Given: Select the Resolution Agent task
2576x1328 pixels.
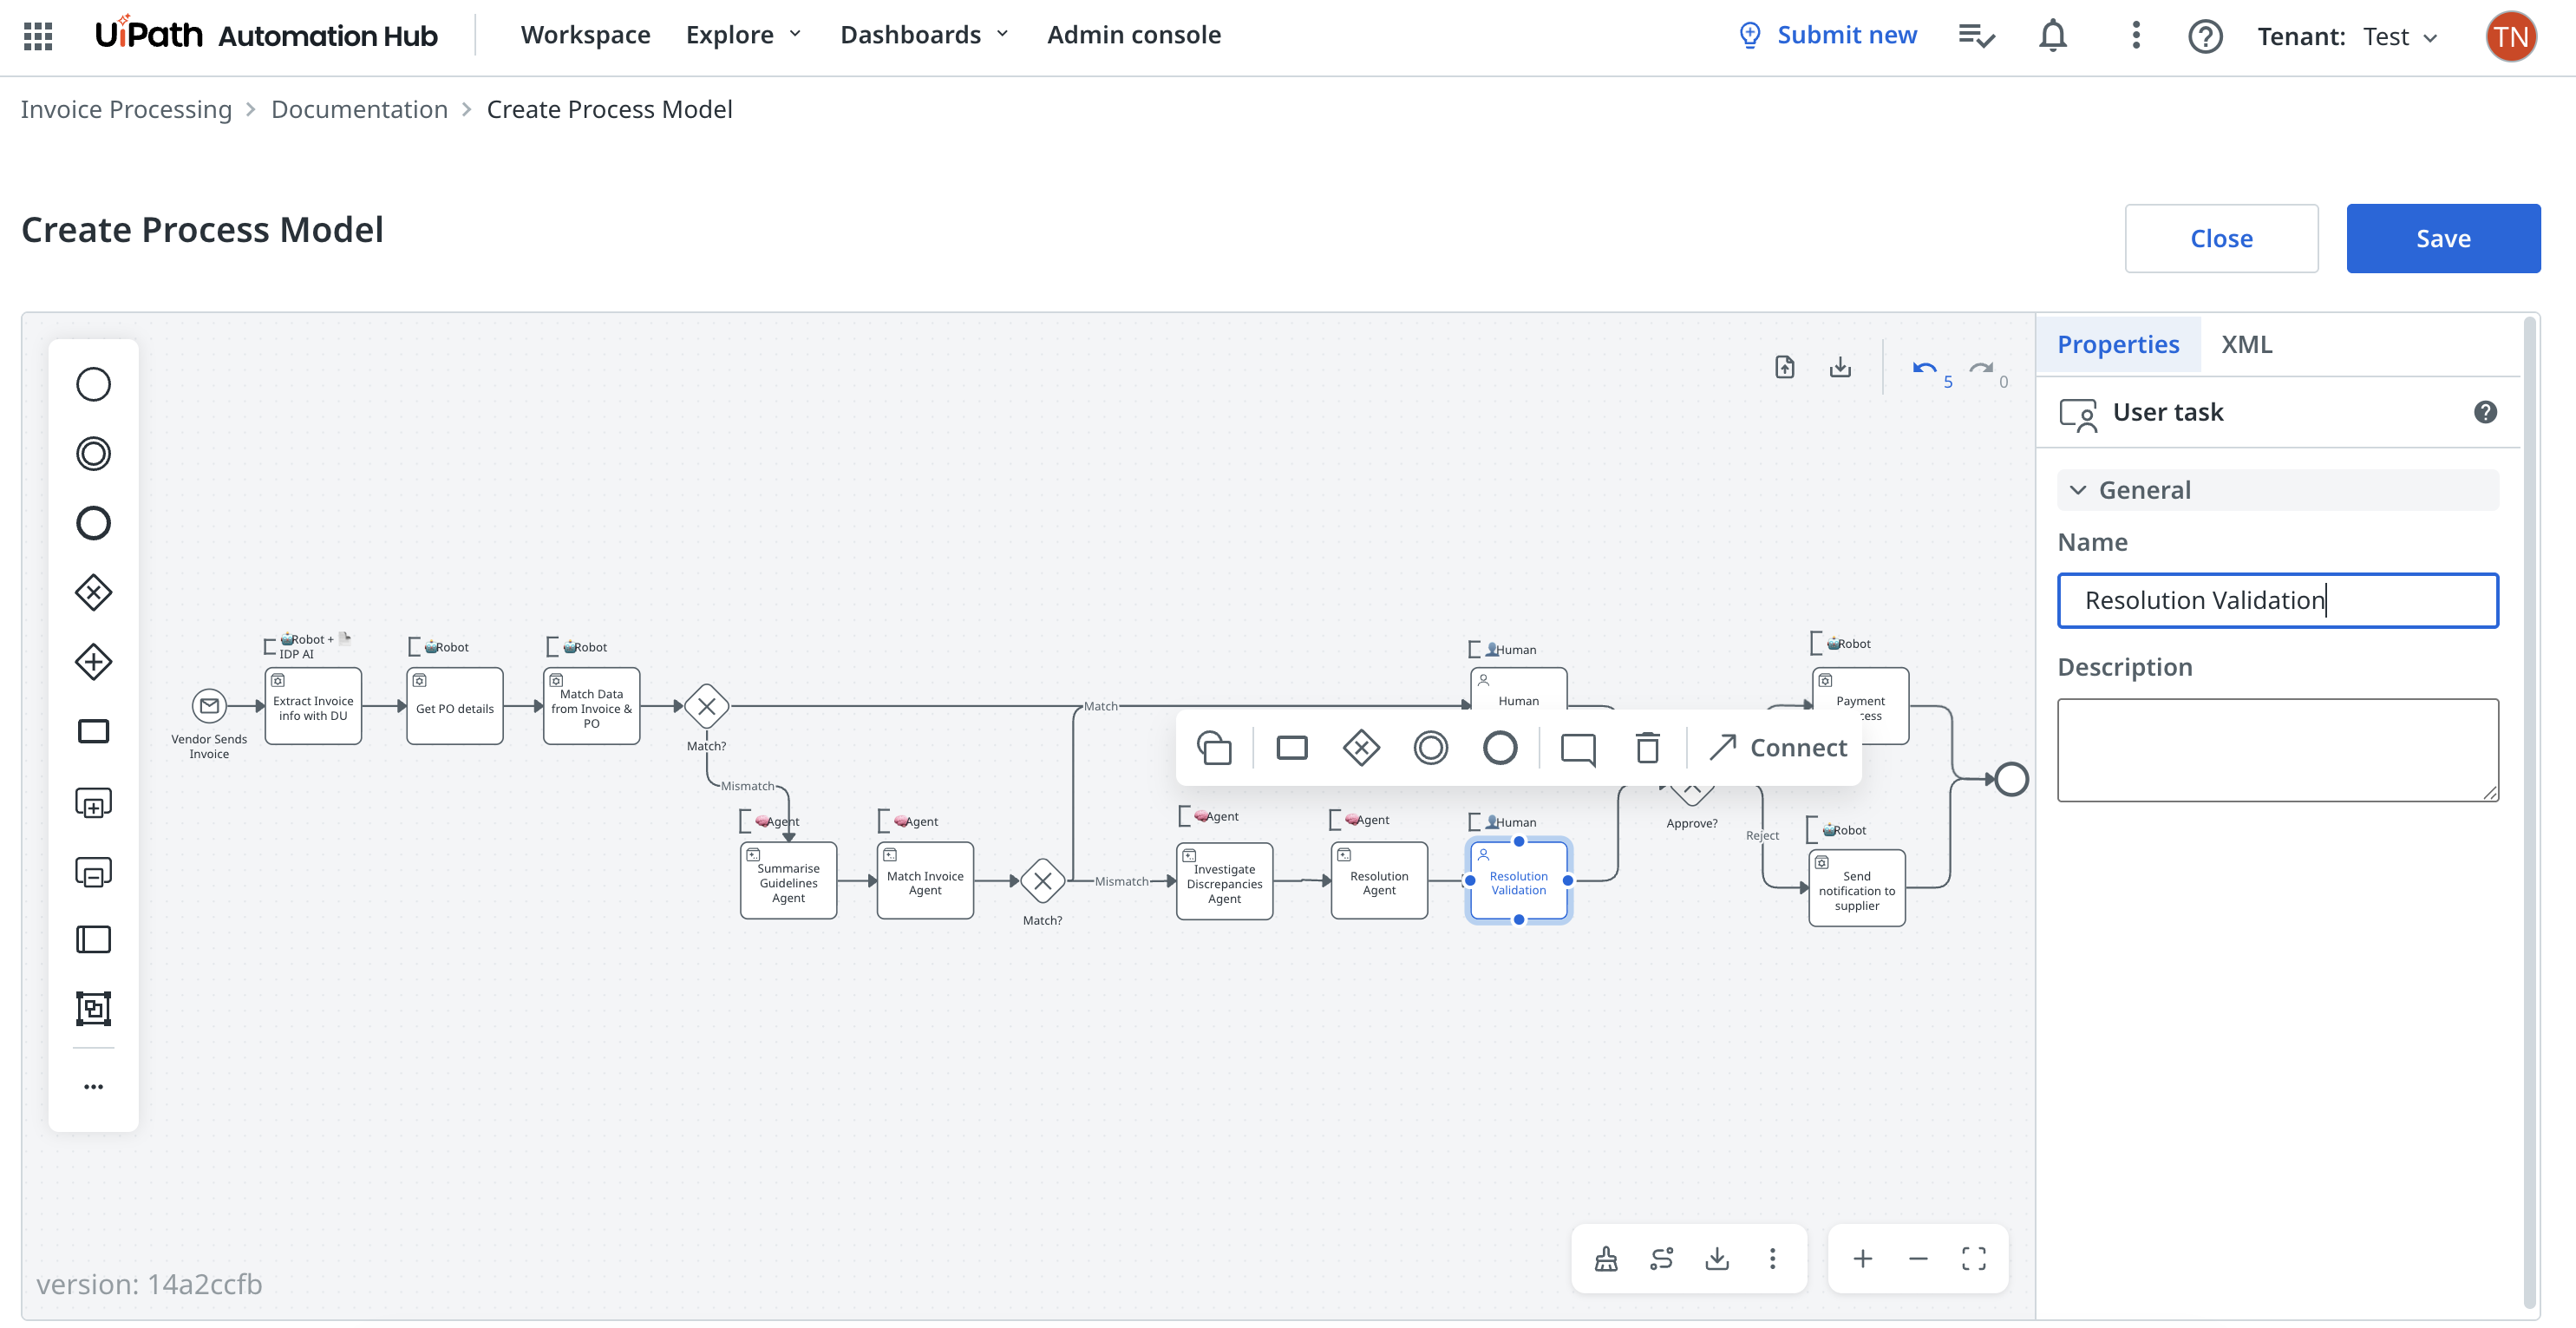Looking at the screenshot, I should coord(1378,881).
